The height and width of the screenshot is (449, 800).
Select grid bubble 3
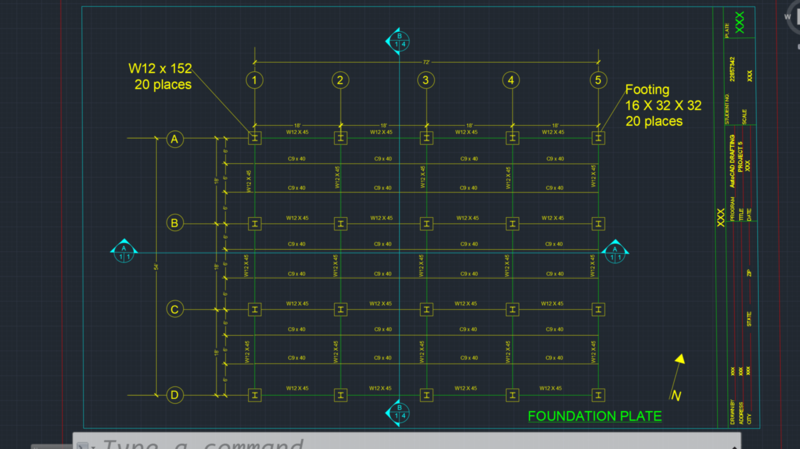point(426,80)
